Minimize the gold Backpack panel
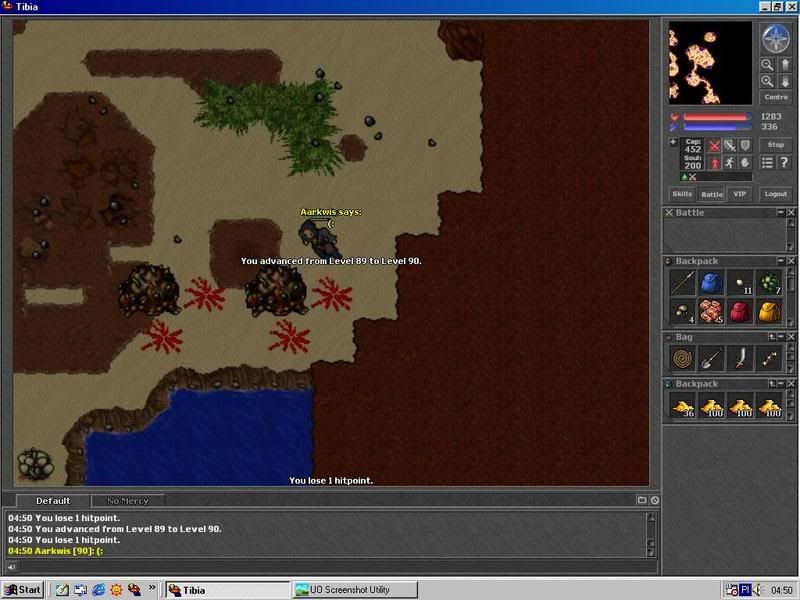Screen dimensions: 800x600 click(781, 383)
